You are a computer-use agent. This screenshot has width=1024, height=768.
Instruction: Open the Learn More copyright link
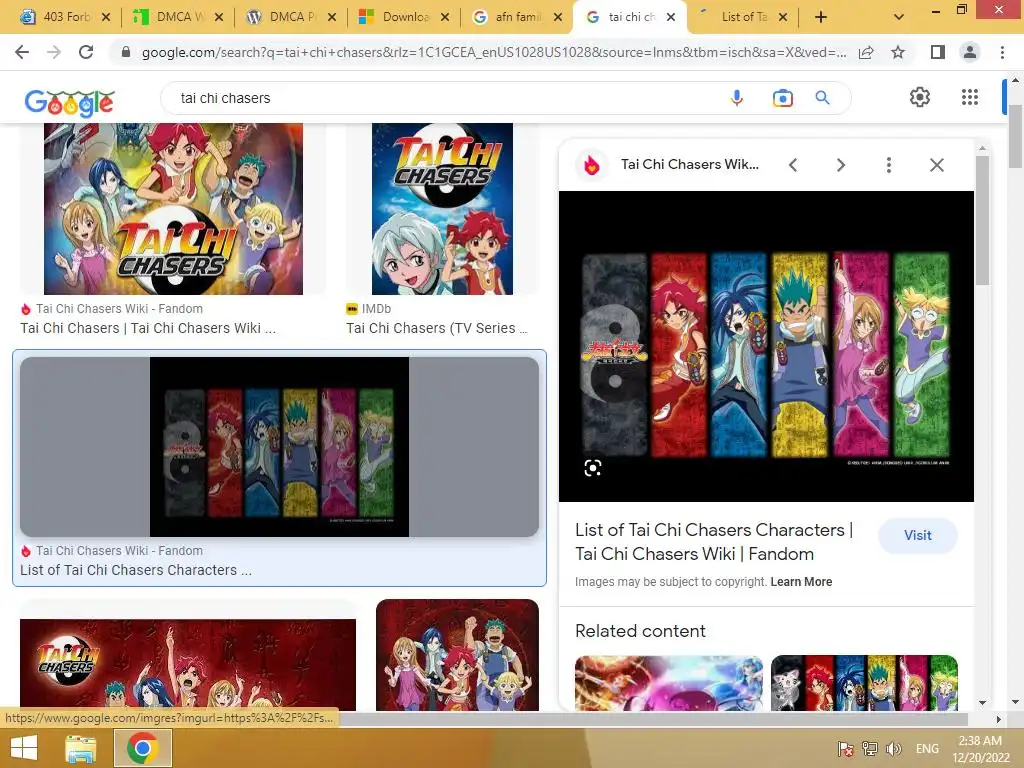[x=801, y=582]
